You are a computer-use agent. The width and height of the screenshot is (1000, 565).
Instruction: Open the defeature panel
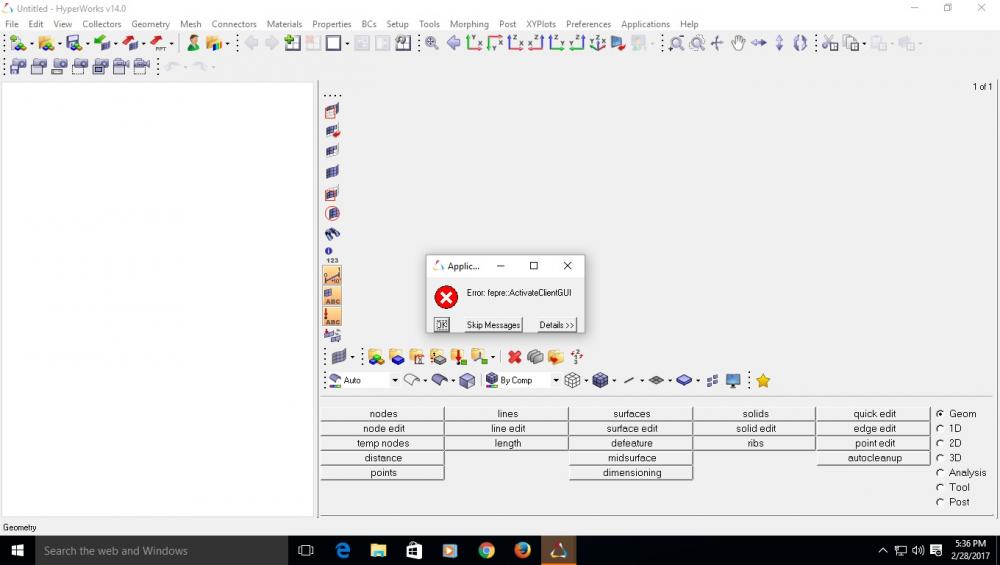(631, 443)
